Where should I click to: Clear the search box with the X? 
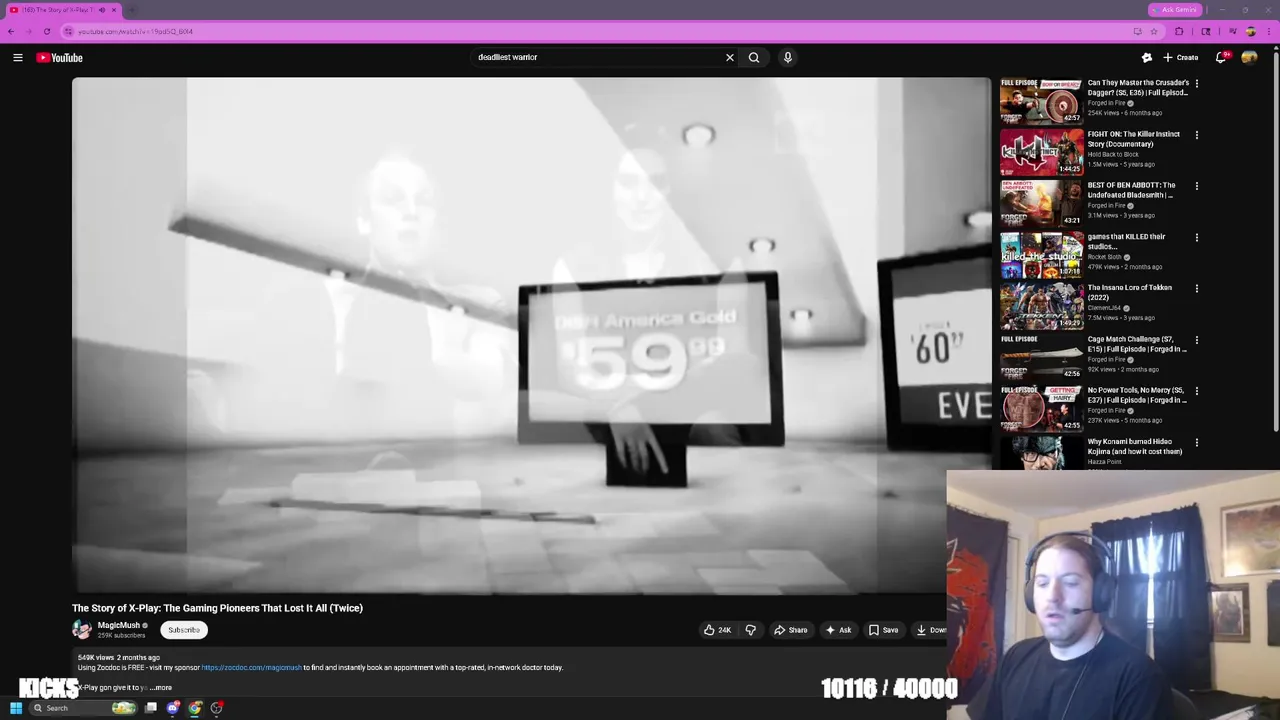pyautogui.click(x=730, y=58)
